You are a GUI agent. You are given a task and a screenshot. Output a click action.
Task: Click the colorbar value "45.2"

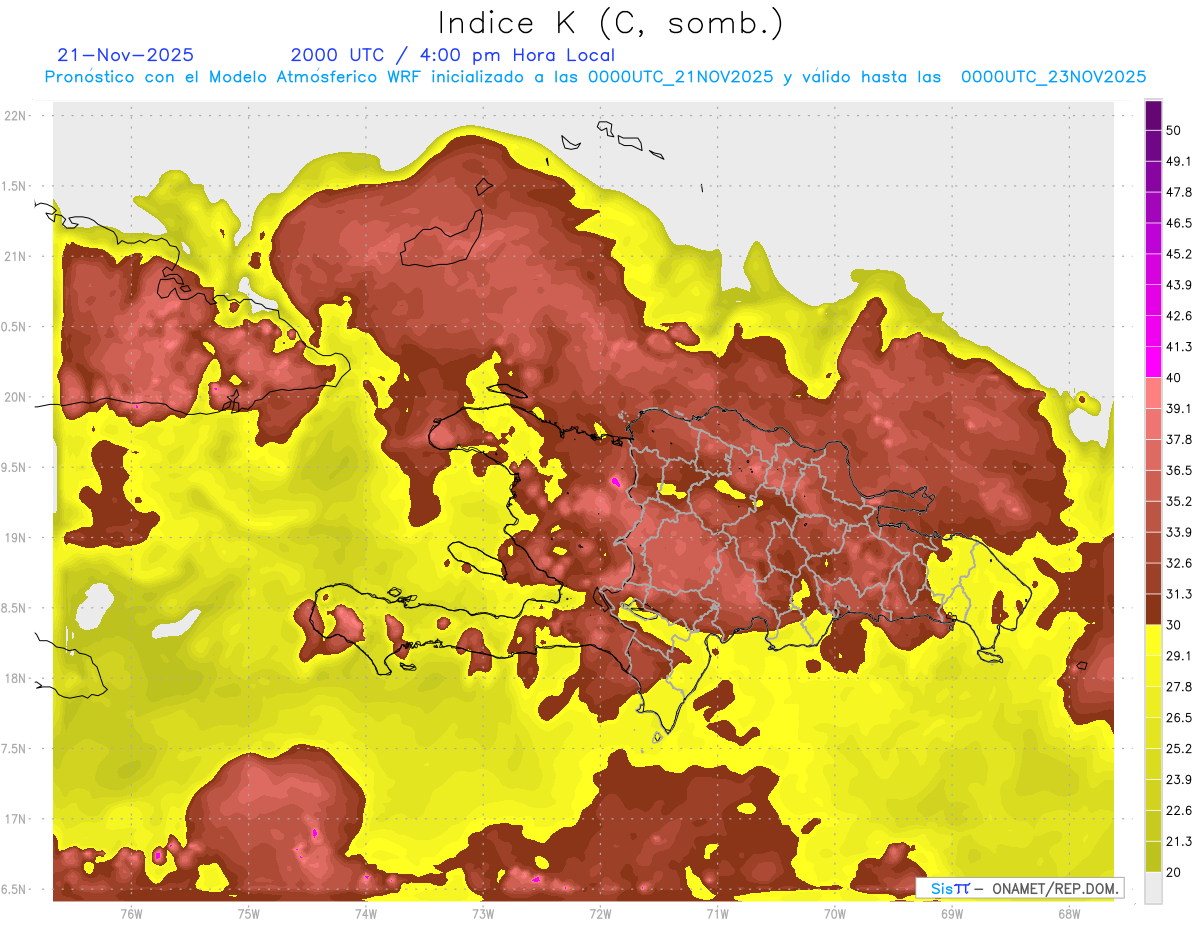click(1179, 254)
